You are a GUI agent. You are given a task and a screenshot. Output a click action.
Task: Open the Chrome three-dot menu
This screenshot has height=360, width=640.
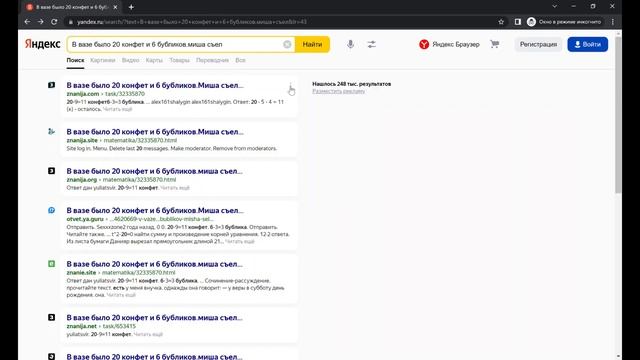613,22
